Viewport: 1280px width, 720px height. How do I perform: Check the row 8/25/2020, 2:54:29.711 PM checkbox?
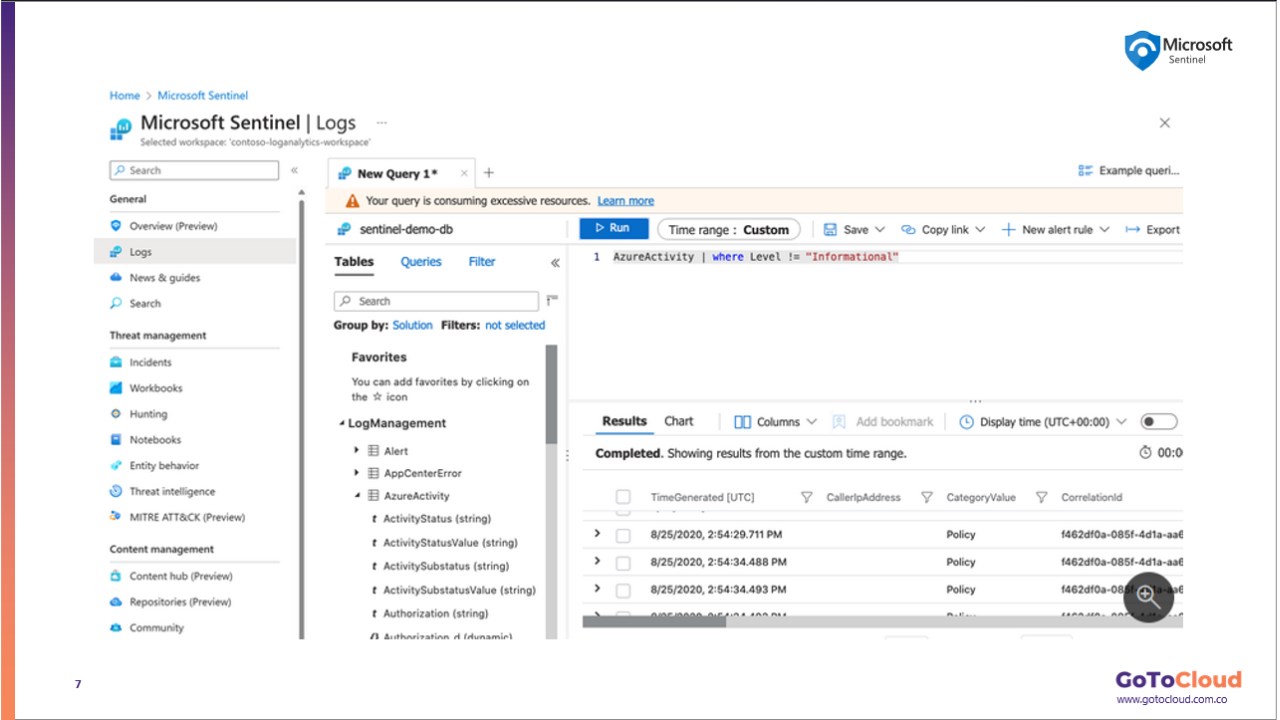coord(623,535)
